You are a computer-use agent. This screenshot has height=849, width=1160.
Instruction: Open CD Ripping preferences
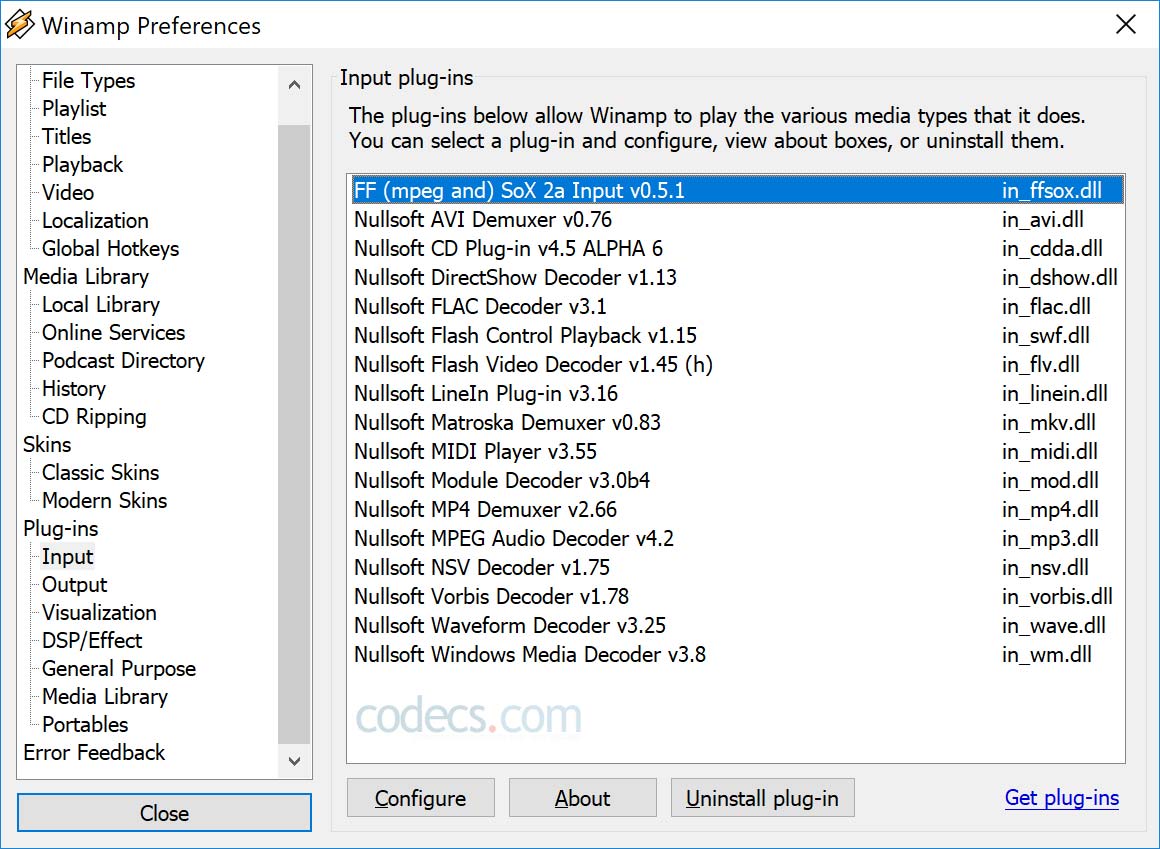click(x=94, y=417)
